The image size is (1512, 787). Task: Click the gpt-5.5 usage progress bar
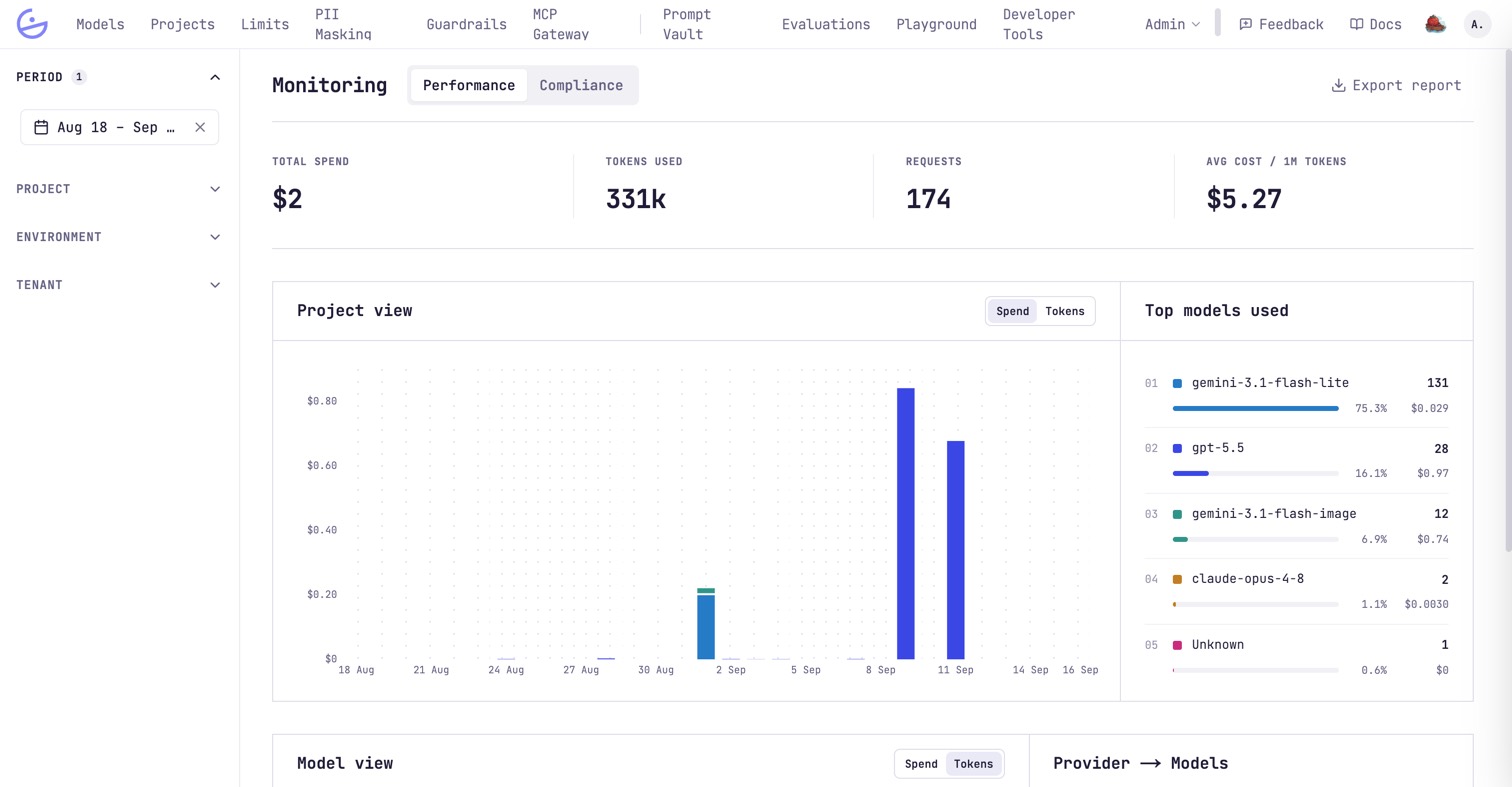pos(1255,473)
